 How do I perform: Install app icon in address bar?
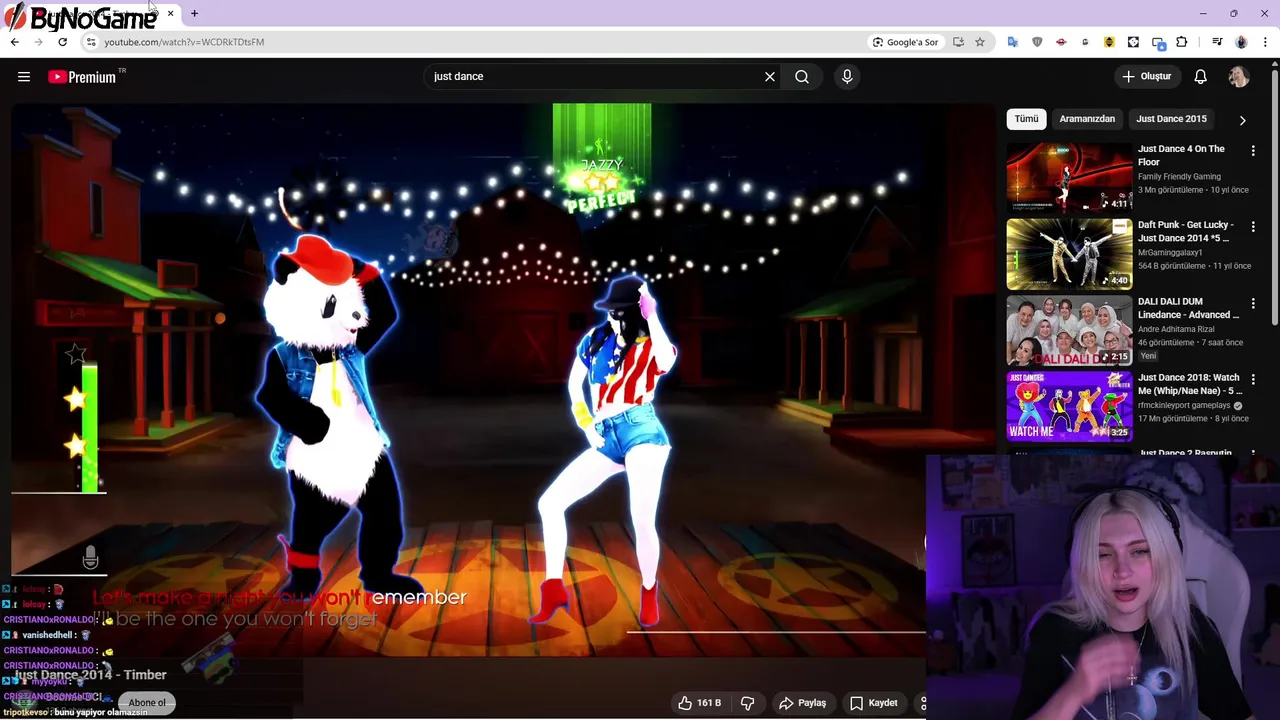pyautogui.click(x=958, y=42)
